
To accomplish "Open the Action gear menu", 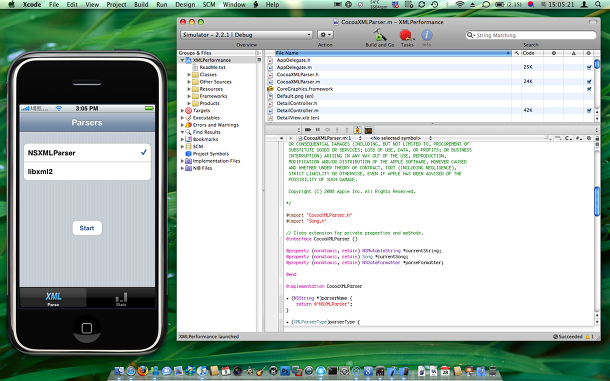I will pyautogui.click(x=325, y=35).
